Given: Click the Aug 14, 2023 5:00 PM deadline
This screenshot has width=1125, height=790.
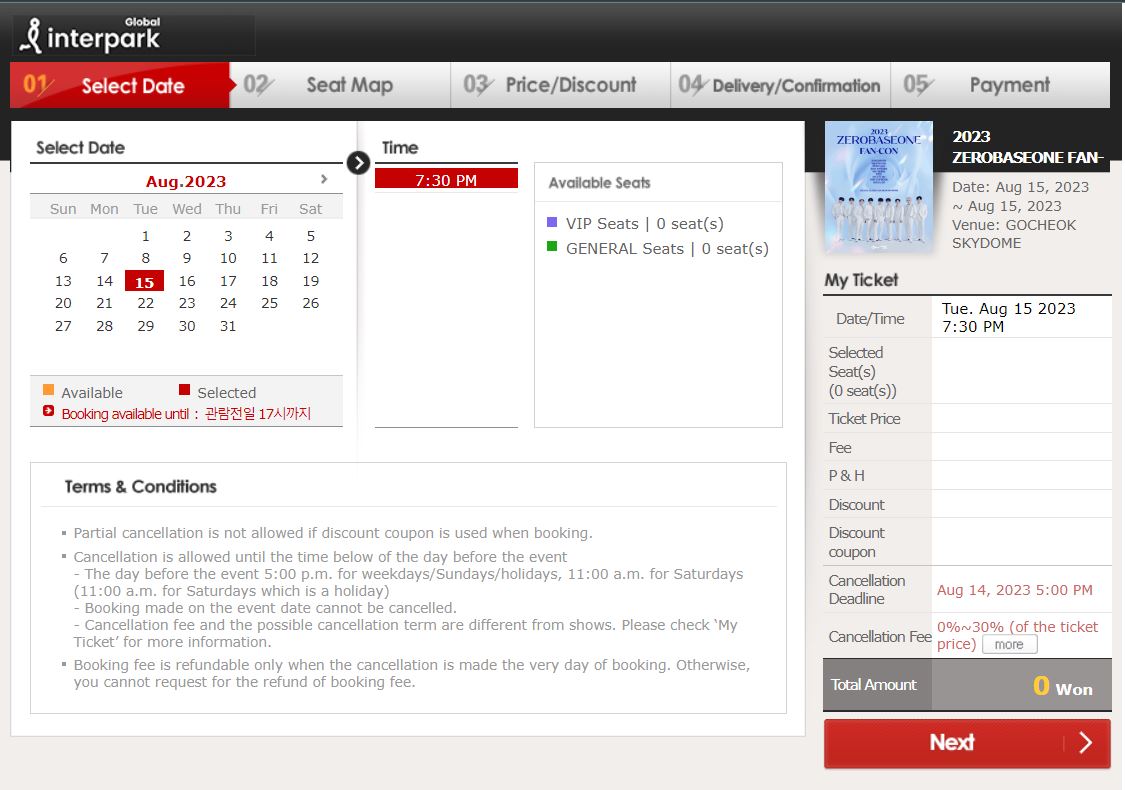Looking at the screenshot, I should [x=1015, y=590].
